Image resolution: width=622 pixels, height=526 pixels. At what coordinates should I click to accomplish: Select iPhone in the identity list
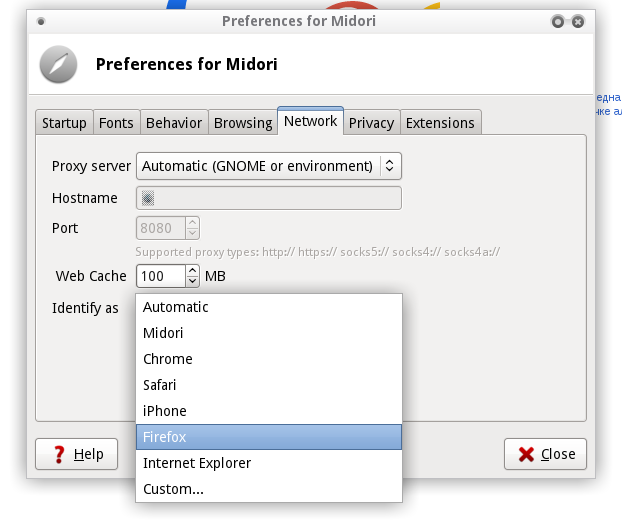268,411
